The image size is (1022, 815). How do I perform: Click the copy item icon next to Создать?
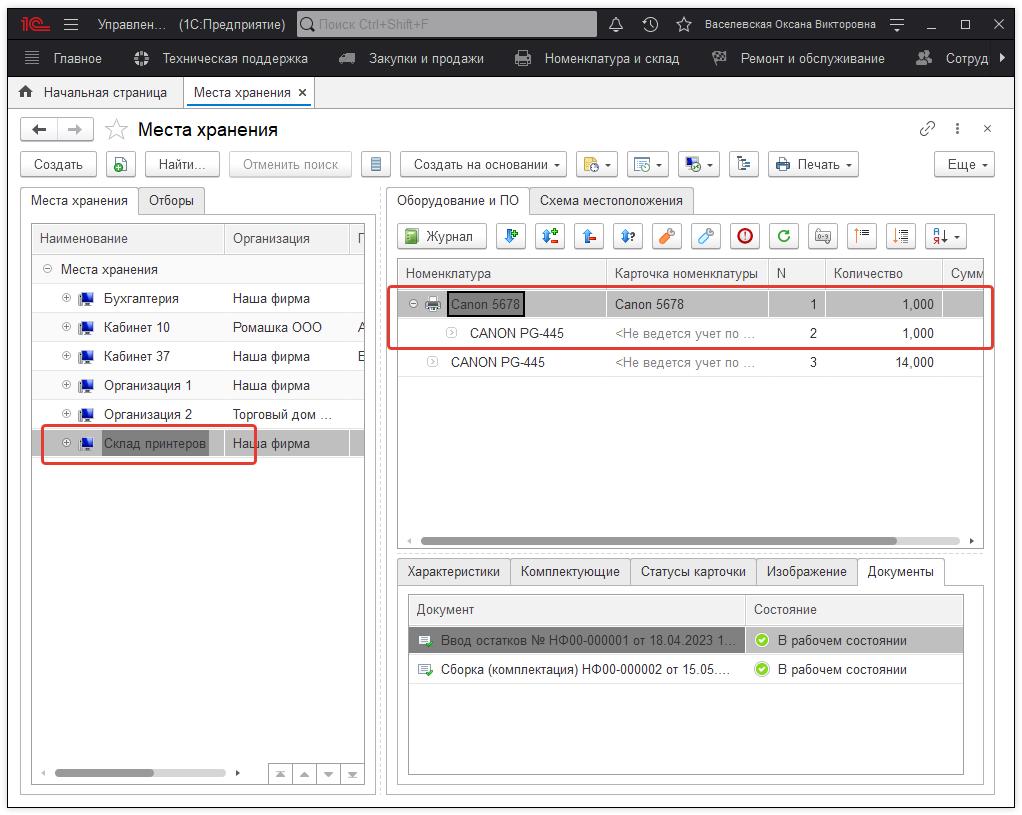[120, 165]
